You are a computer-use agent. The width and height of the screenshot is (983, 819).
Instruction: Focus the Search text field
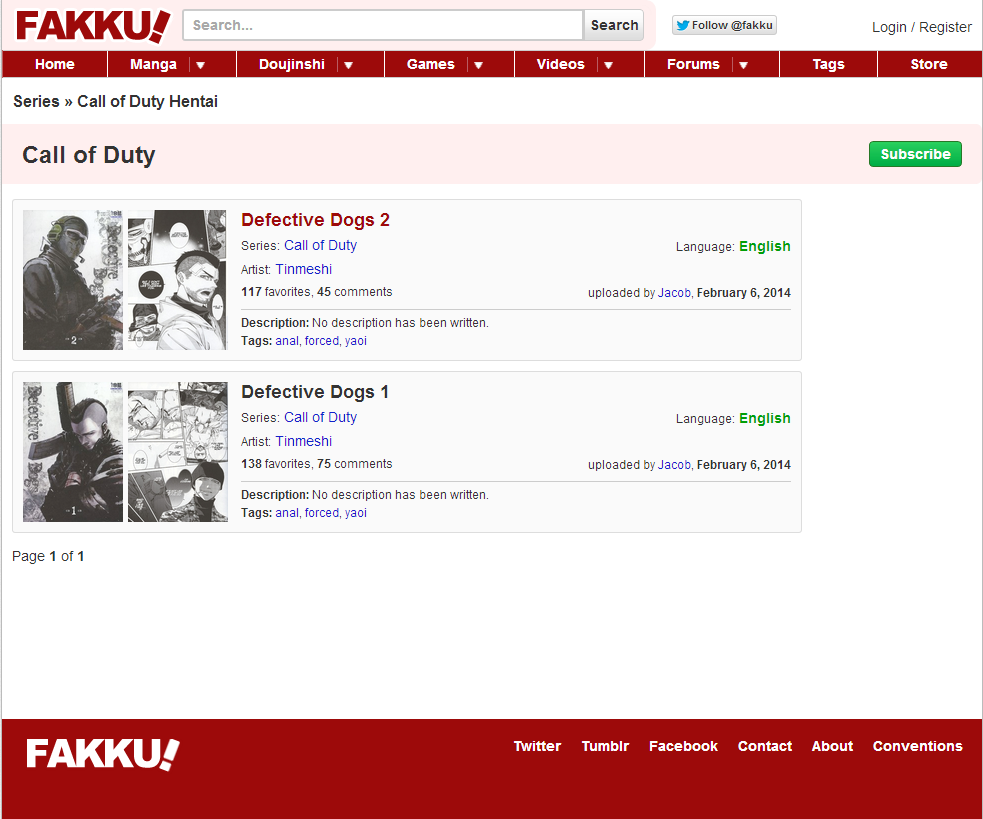point(383,25)
